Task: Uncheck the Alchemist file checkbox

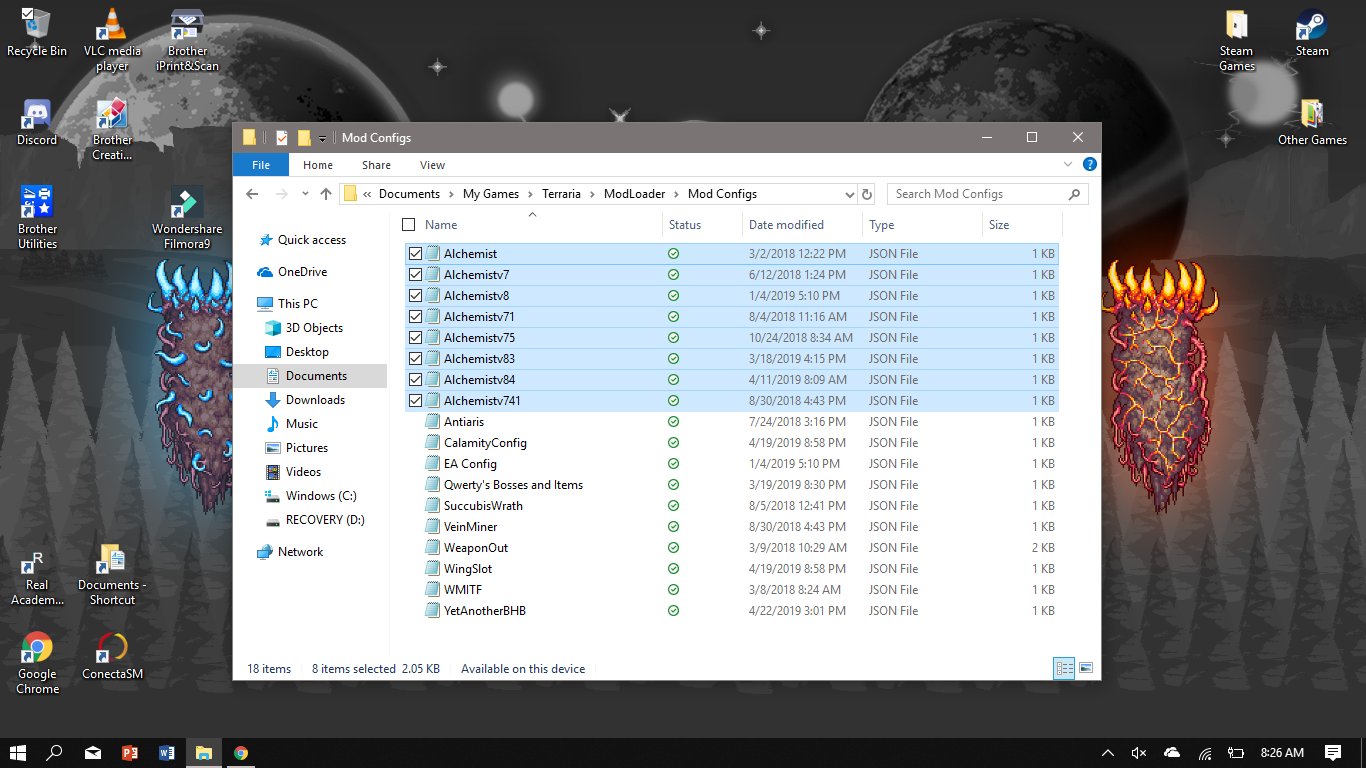Action: pyautogui.click(x=416, y=254)
